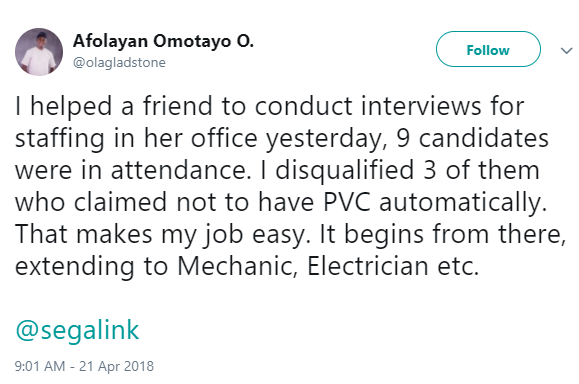Expand the tweet options chevron
The width and height of the screenshot is (579, 384).
click(566, 51)
